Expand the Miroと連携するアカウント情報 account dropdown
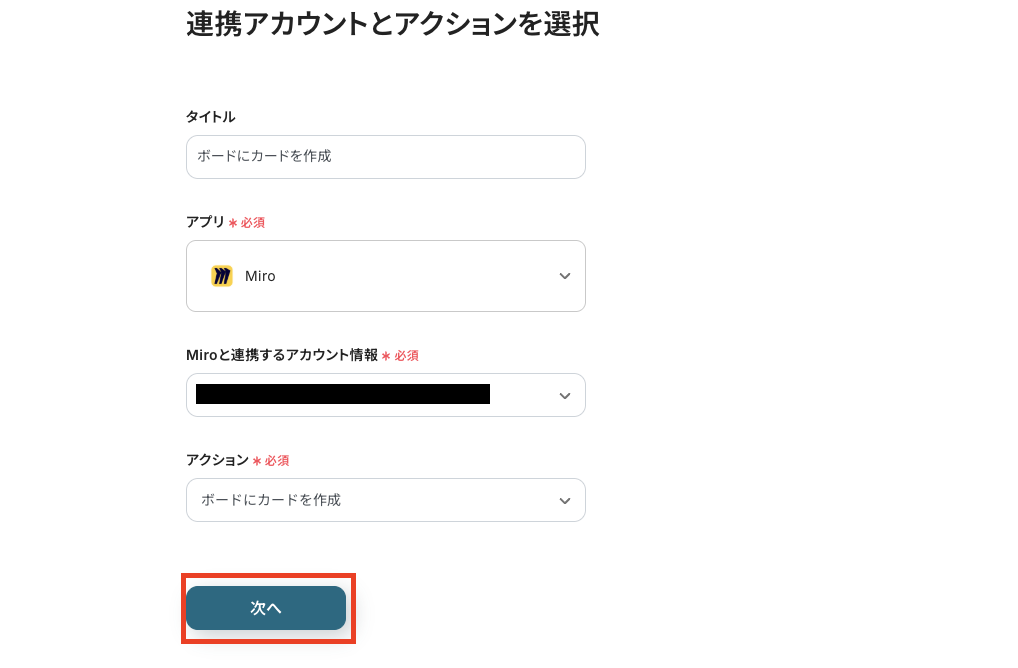Image resolution: width=1018 pixels, height=668 pixels. (385, 395)
